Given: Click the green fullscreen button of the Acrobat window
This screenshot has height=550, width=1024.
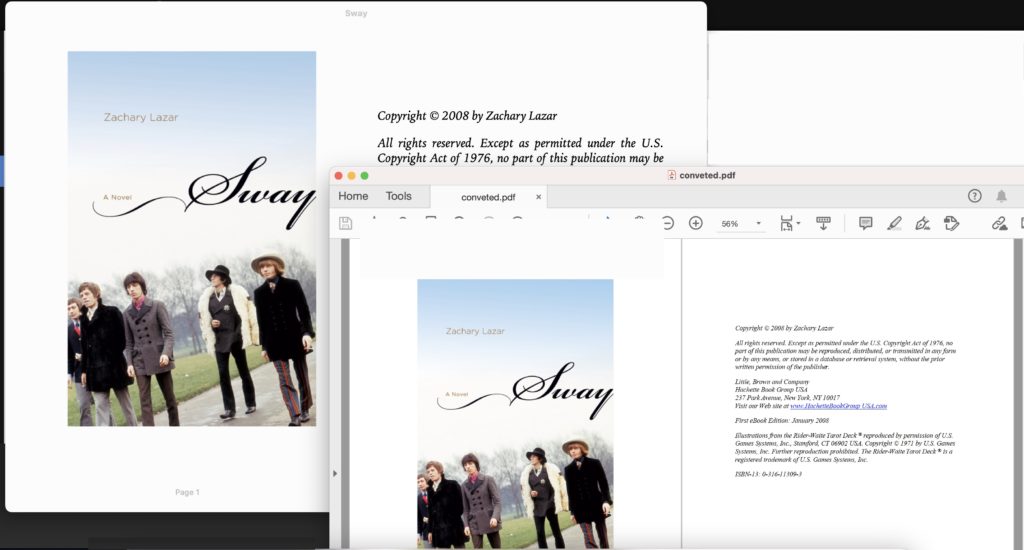Looking at the screenshot, I should click(364, 176).
